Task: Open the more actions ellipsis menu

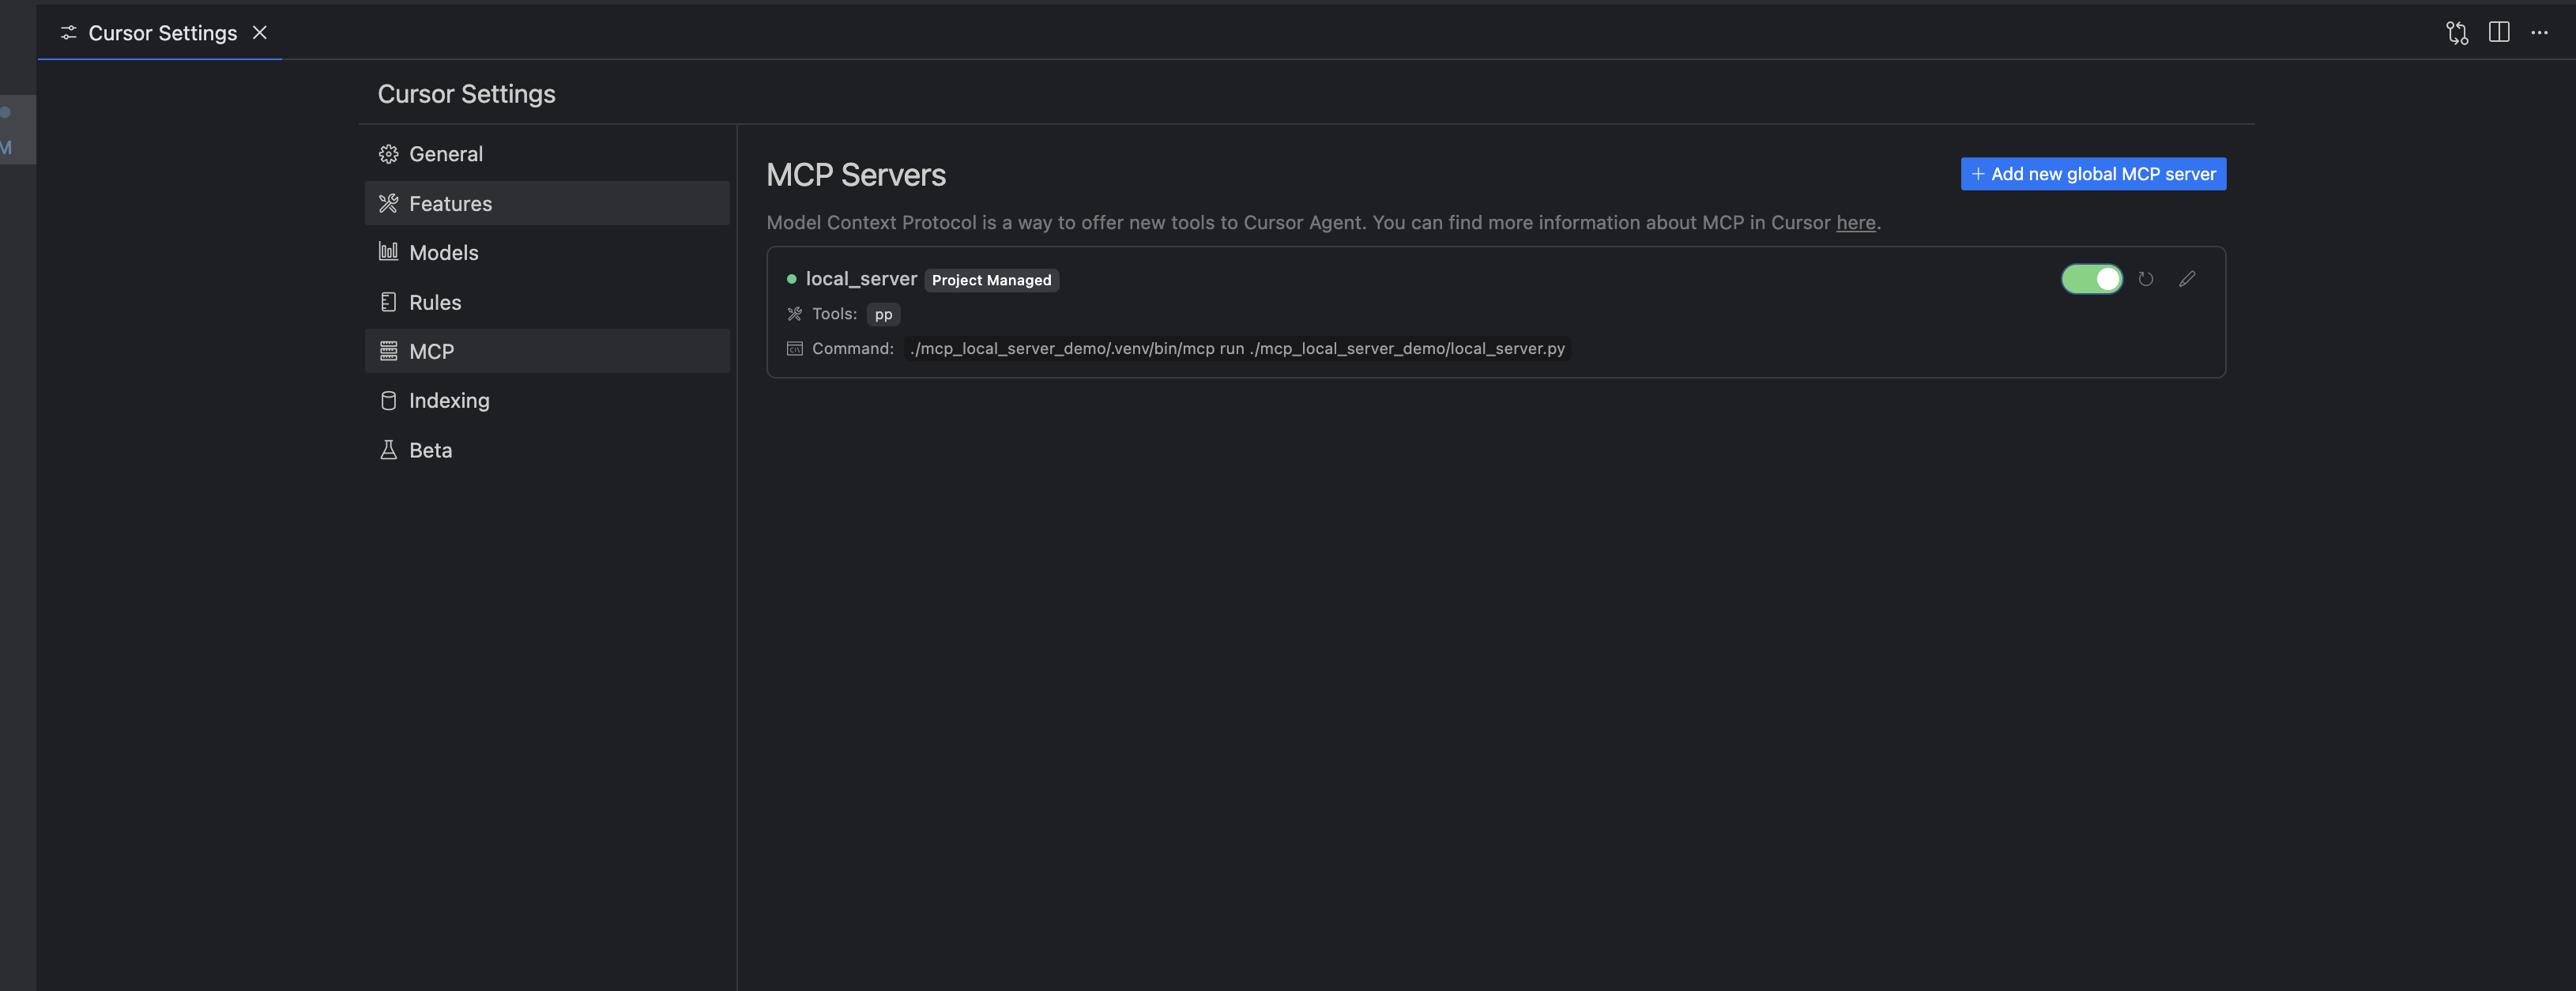Action: point(2539,33)
